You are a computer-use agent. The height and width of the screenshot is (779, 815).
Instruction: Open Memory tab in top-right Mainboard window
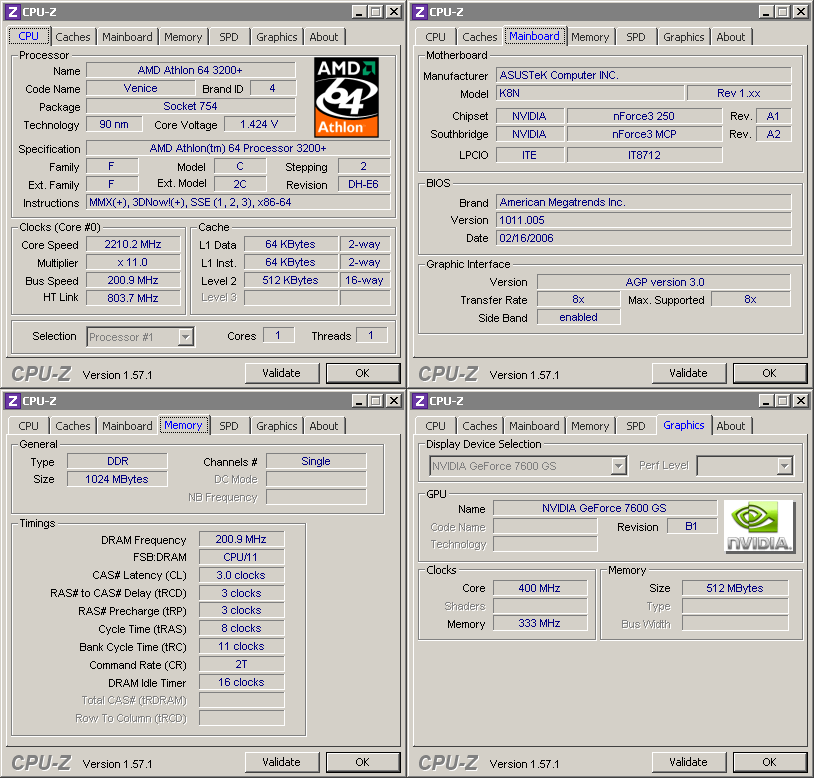tap(590, 37)
